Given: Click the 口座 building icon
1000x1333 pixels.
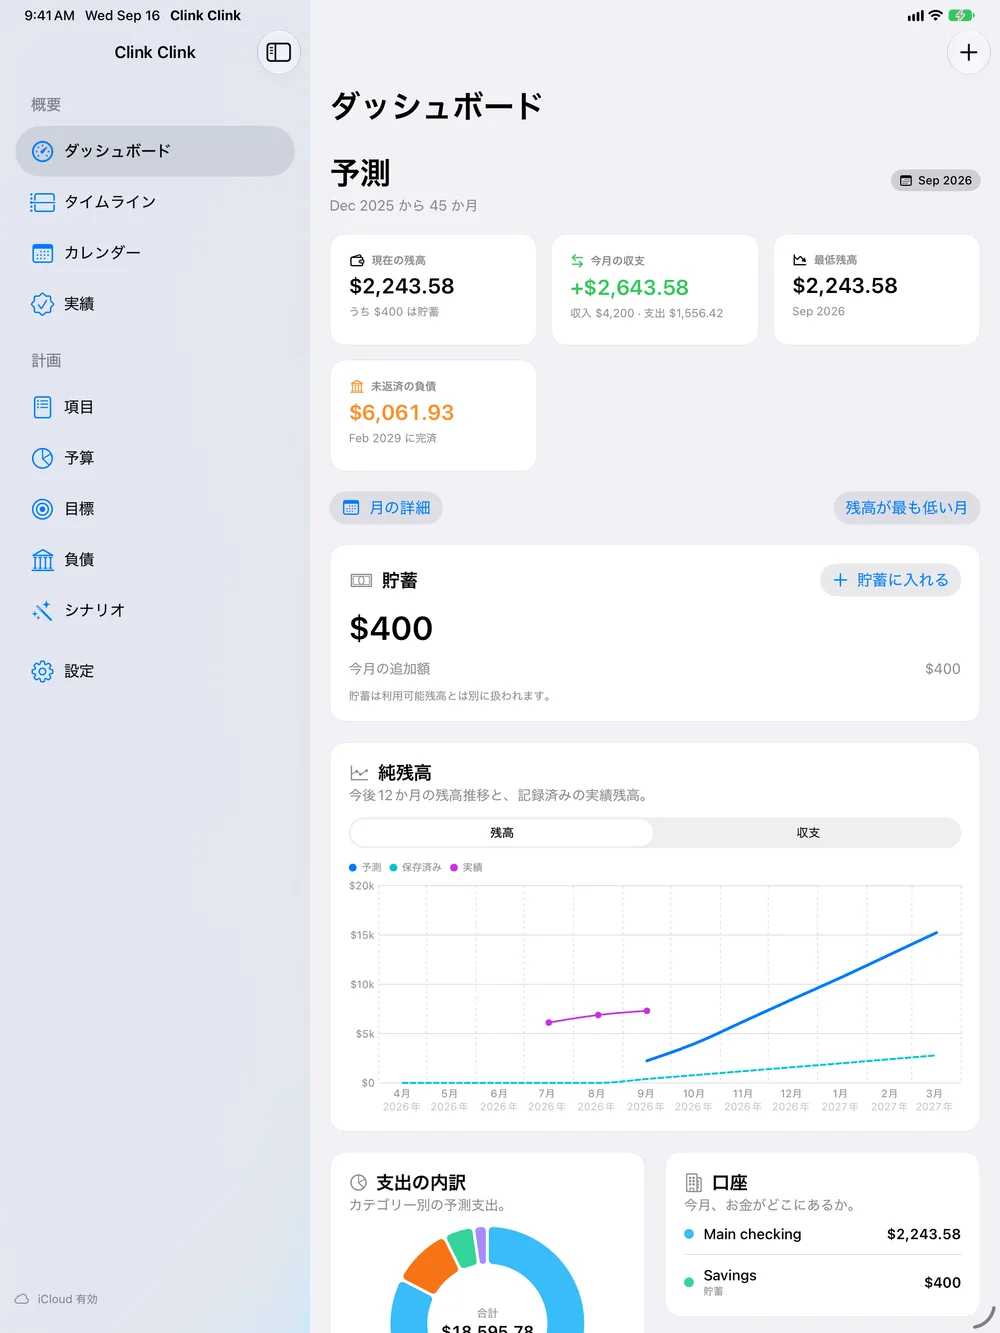Looking at the screenshot, I should (694, 1183).
